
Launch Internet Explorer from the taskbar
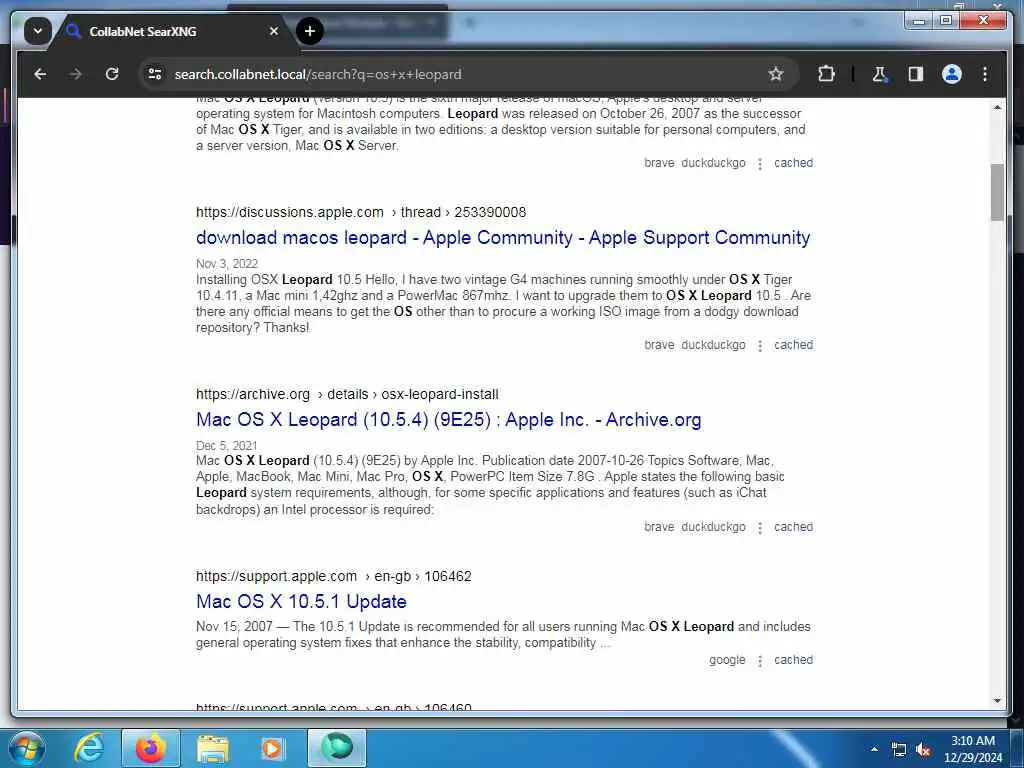89,748
